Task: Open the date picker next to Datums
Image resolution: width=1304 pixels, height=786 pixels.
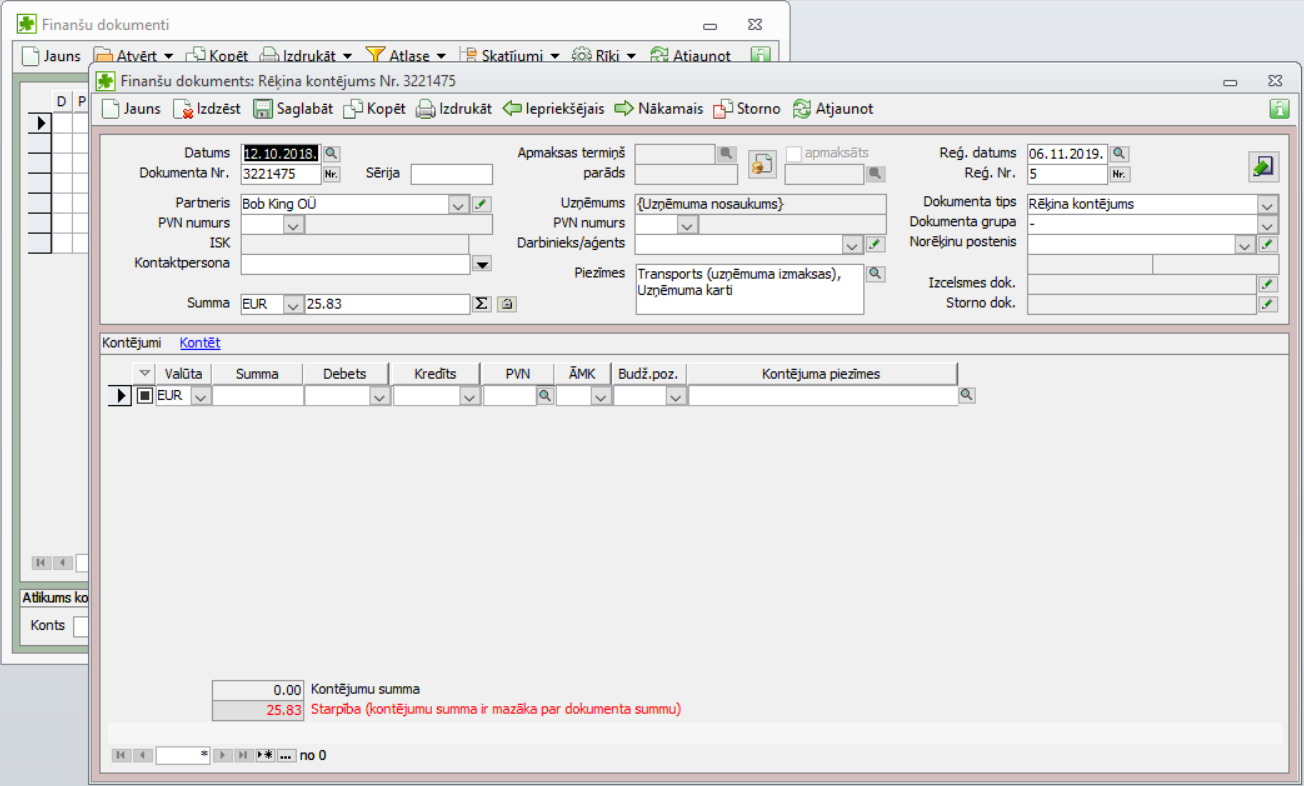Action: click(331, 153)
